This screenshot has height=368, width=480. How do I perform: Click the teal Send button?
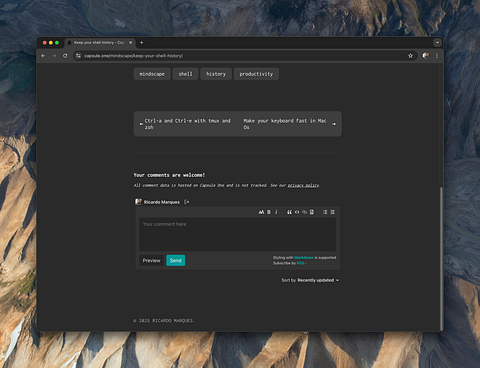click(x=176, y=260)
